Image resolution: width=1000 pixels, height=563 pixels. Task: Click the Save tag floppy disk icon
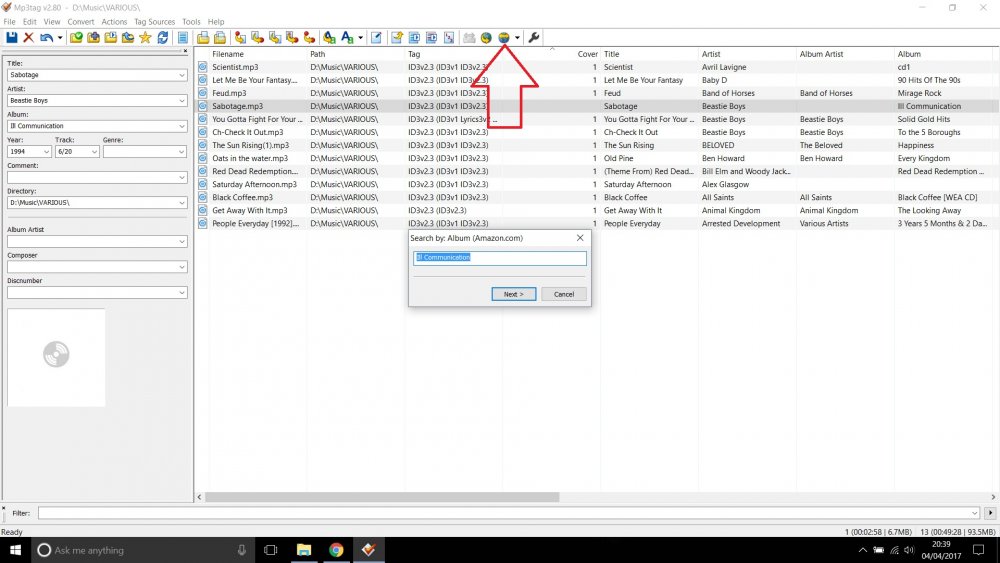pyautogui.click(x=11, y=38)
